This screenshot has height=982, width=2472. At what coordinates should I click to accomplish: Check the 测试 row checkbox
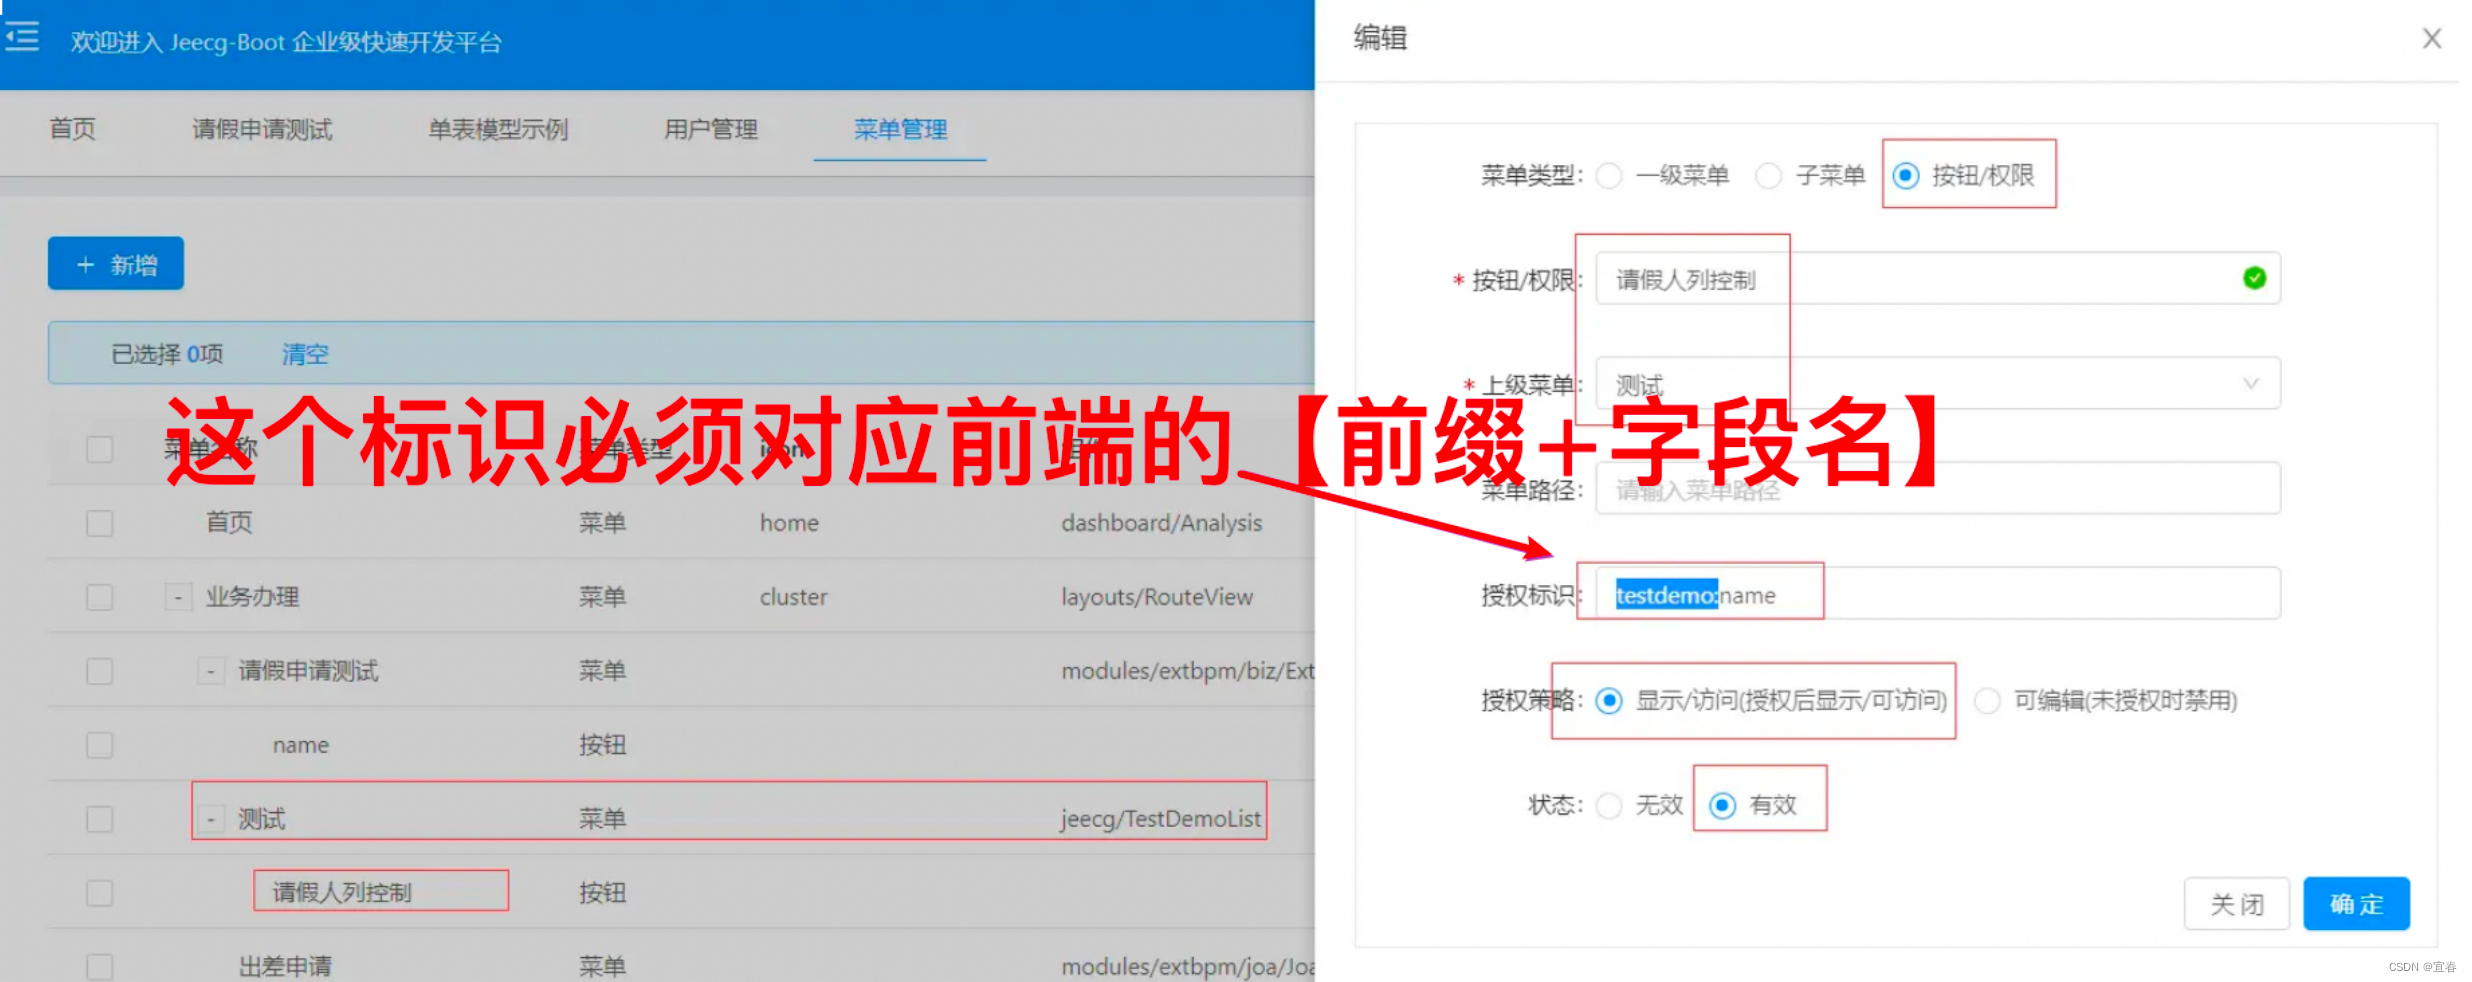(x=99, y=819)
